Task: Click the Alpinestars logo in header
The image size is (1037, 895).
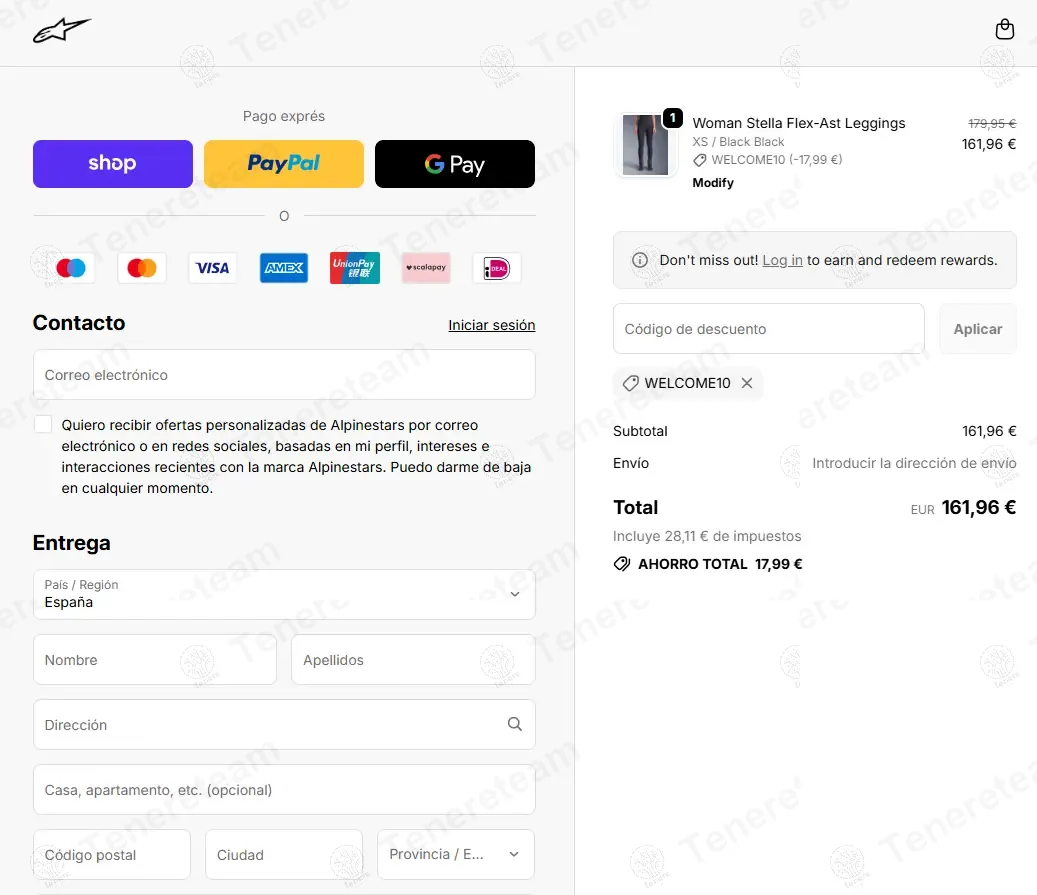Action: click(61, 31)
